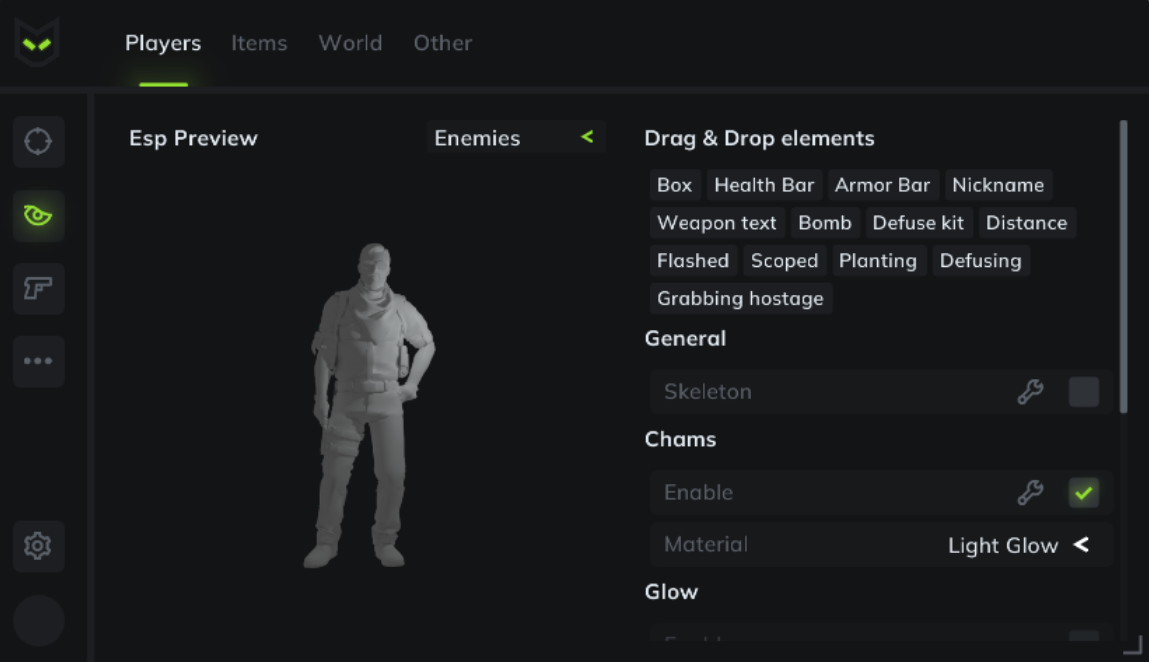Viewport: 1149px width, 662px height.
Task: Open the aimbot crosshair panel
Action: pyautogui.click(x=38, y=141)
